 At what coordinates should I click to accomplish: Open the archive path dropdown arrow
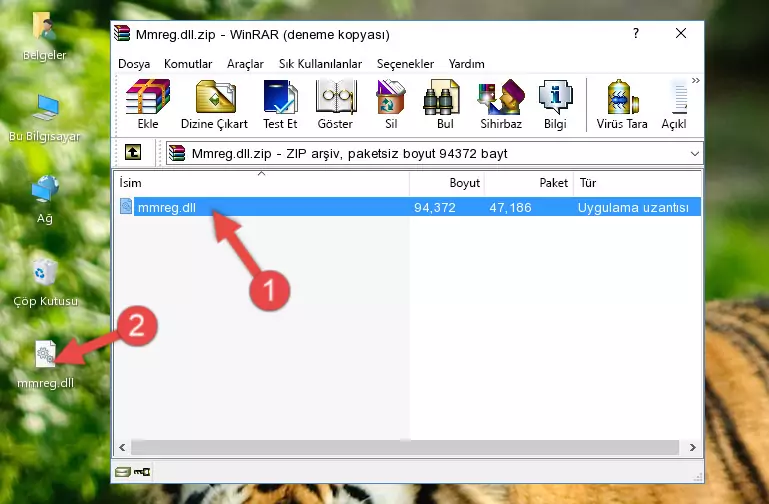tap(694, 153)
